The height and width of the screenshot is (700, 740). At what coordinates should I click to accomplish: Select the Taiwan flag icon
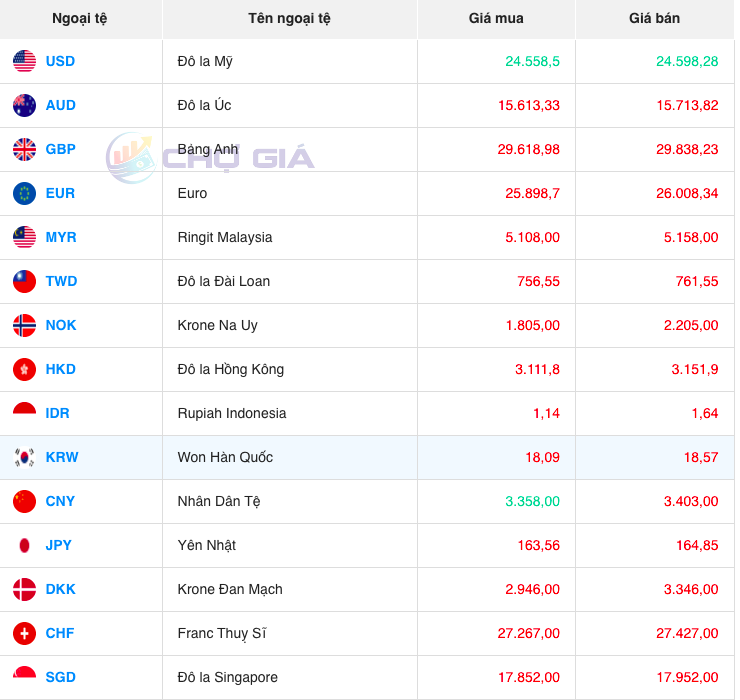24,281
